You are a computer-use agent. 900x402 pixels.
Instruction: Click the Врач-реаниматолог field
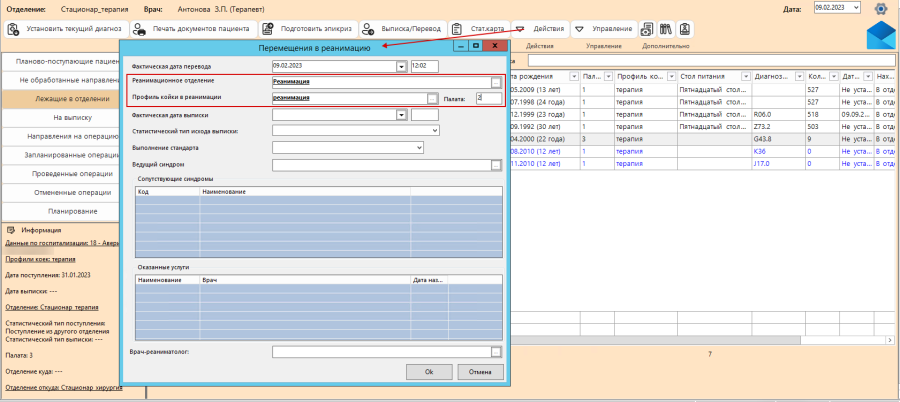click(382, 352)
